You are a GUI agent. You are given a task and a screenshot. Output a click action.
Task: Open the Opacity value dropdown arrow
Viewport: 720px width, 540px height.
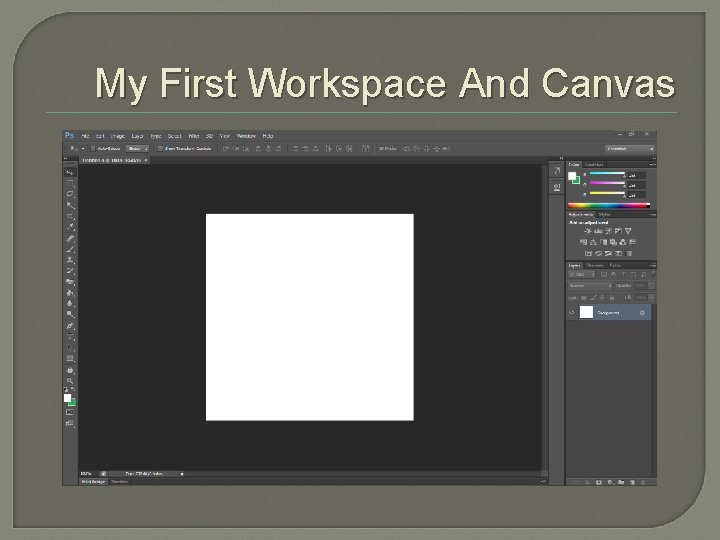coord(652,286)
